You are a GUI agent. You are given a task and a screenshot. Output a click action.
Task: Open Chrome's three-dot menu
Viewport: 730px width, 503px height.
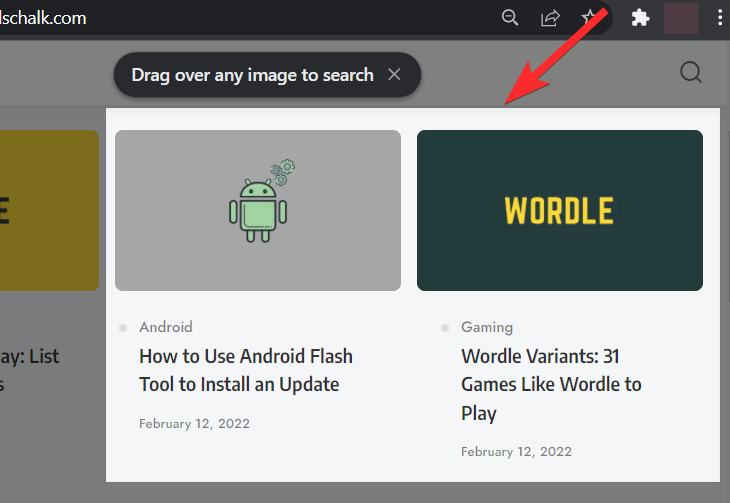tap(720, 17)
